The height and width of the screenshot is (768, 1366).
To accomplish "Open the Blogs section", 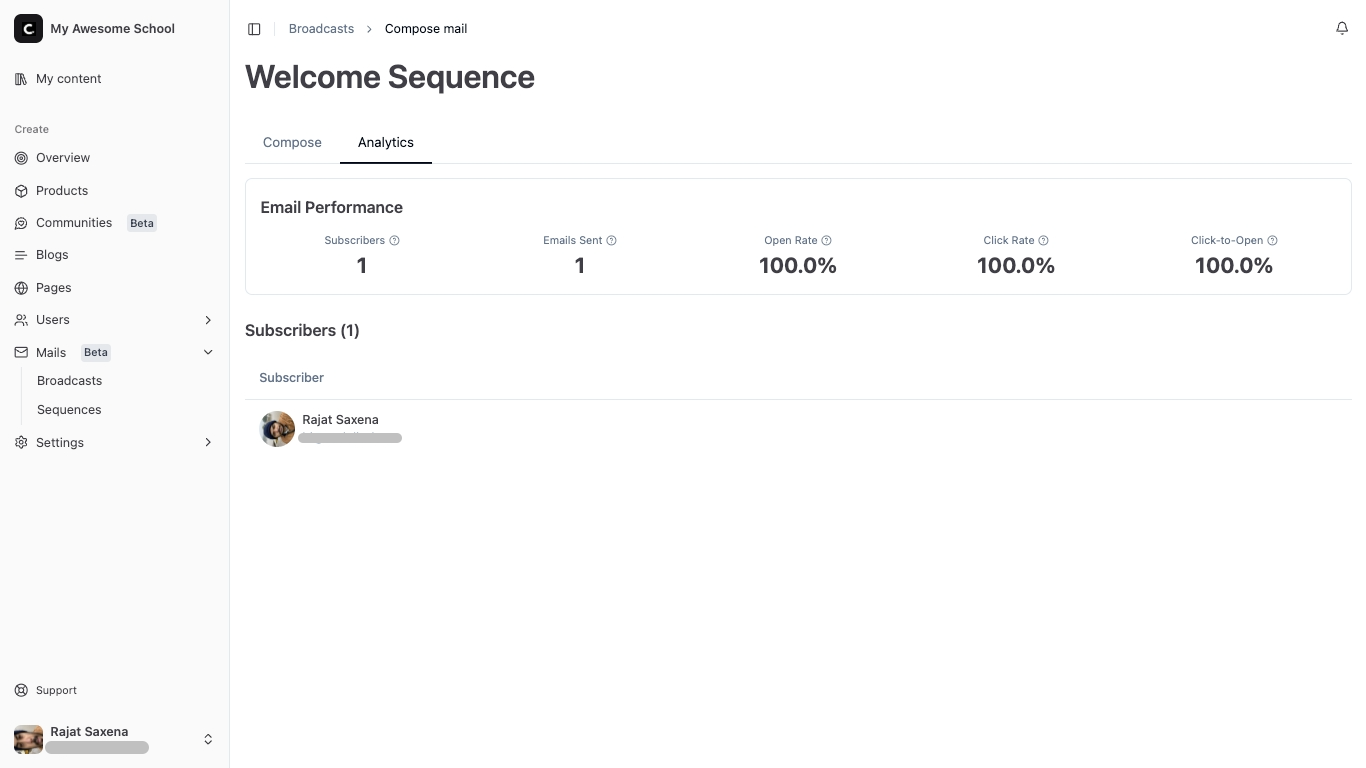I will coord(51,254).
